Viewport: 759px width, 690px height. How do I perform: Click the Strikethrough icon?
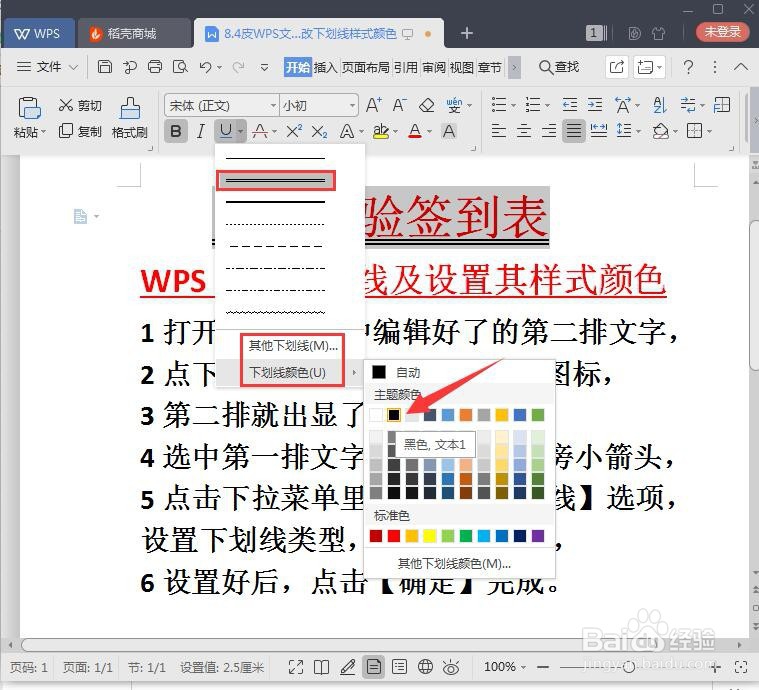click(260, 131)
